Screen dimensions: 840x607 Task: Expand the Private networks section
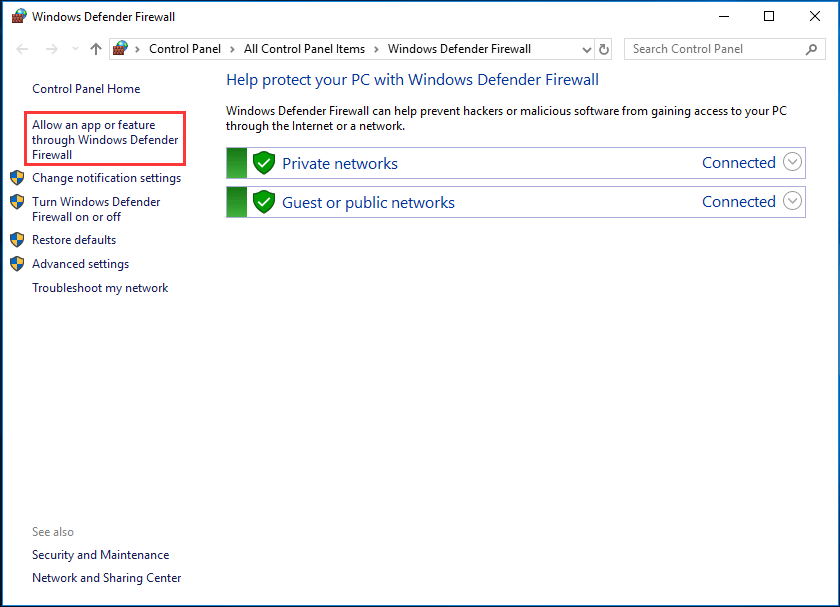[x=793, y=162]
